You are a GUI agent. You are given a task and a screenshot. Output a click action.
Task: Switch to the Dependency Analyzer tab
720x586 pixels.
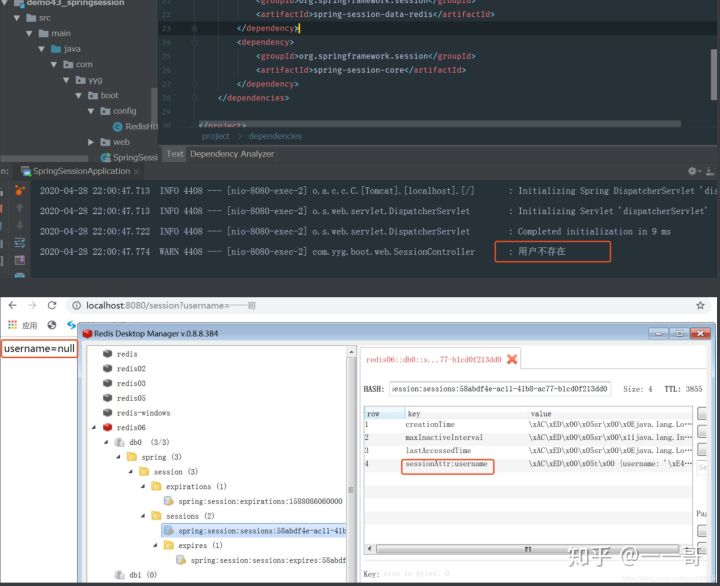coord(231,154)
